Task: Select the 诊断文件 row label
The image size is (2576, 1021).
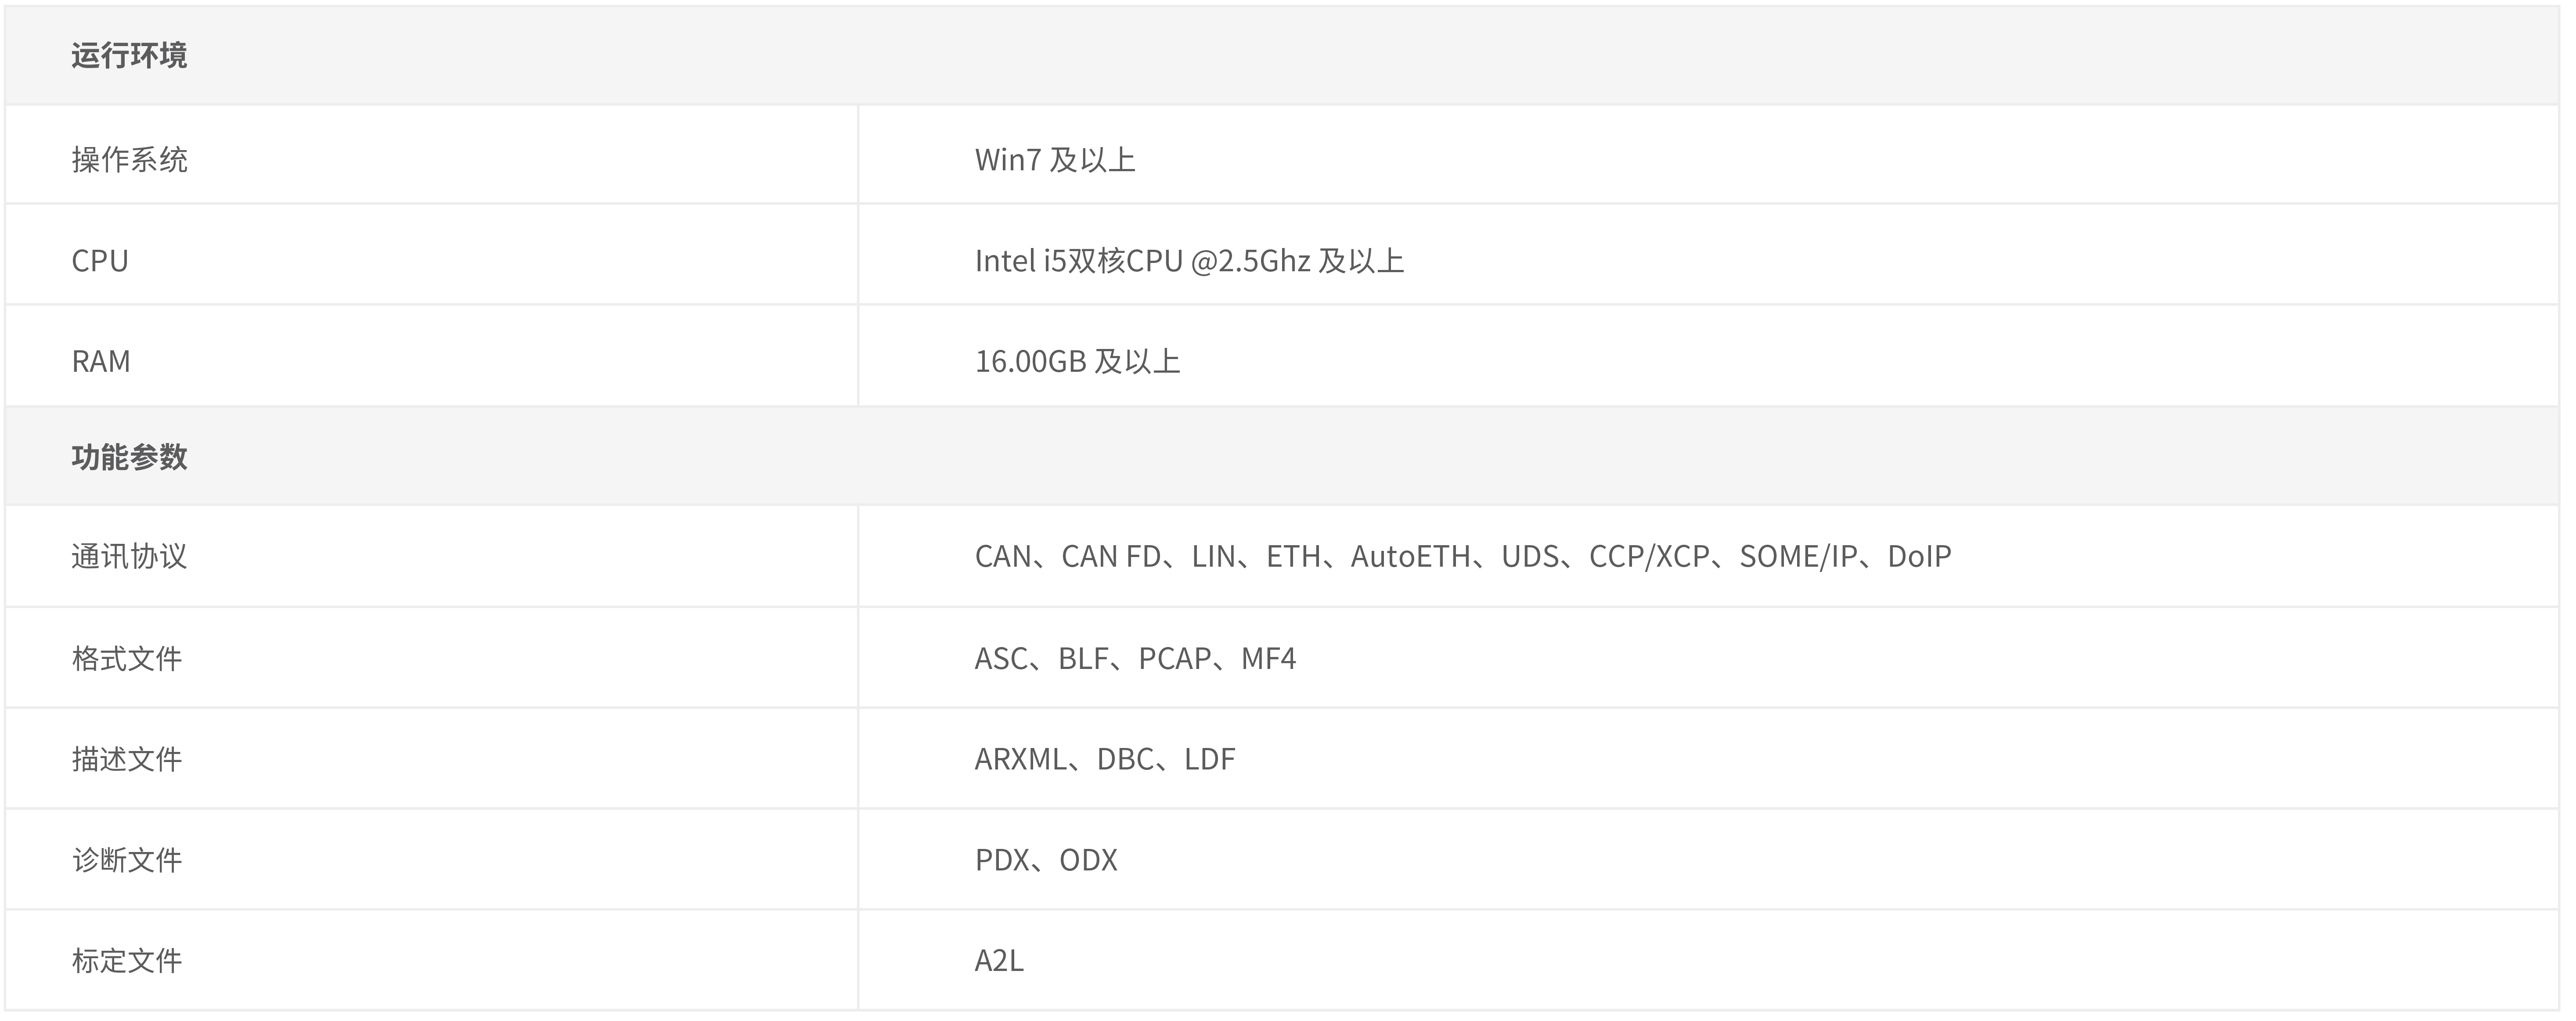Action: tap(127, 860)
